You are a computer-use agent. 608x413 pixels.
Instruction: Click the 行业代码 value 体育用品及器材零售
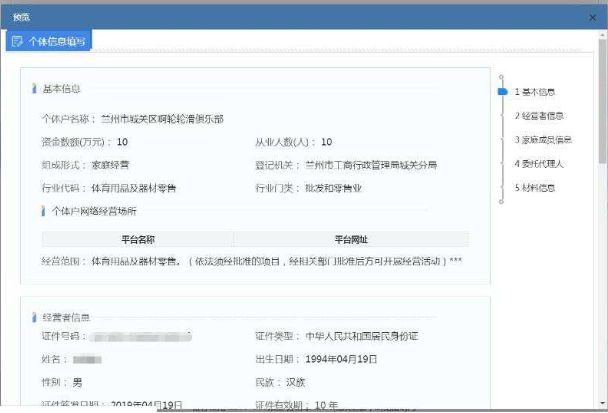point(134,188)
